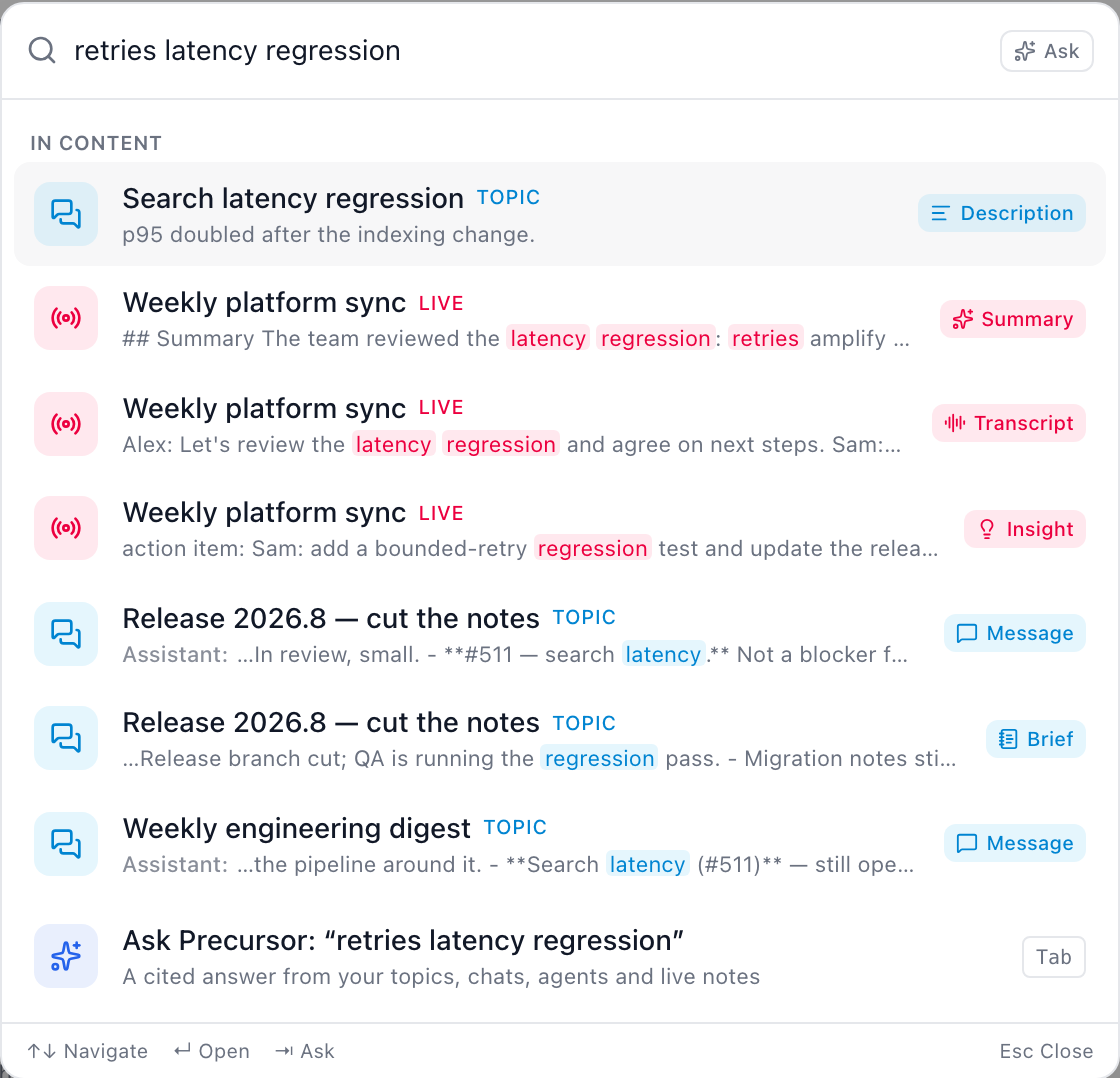The image size is (1120, 1078).
Task: Click the Open hint in the footer
Action: (211, 1051)
